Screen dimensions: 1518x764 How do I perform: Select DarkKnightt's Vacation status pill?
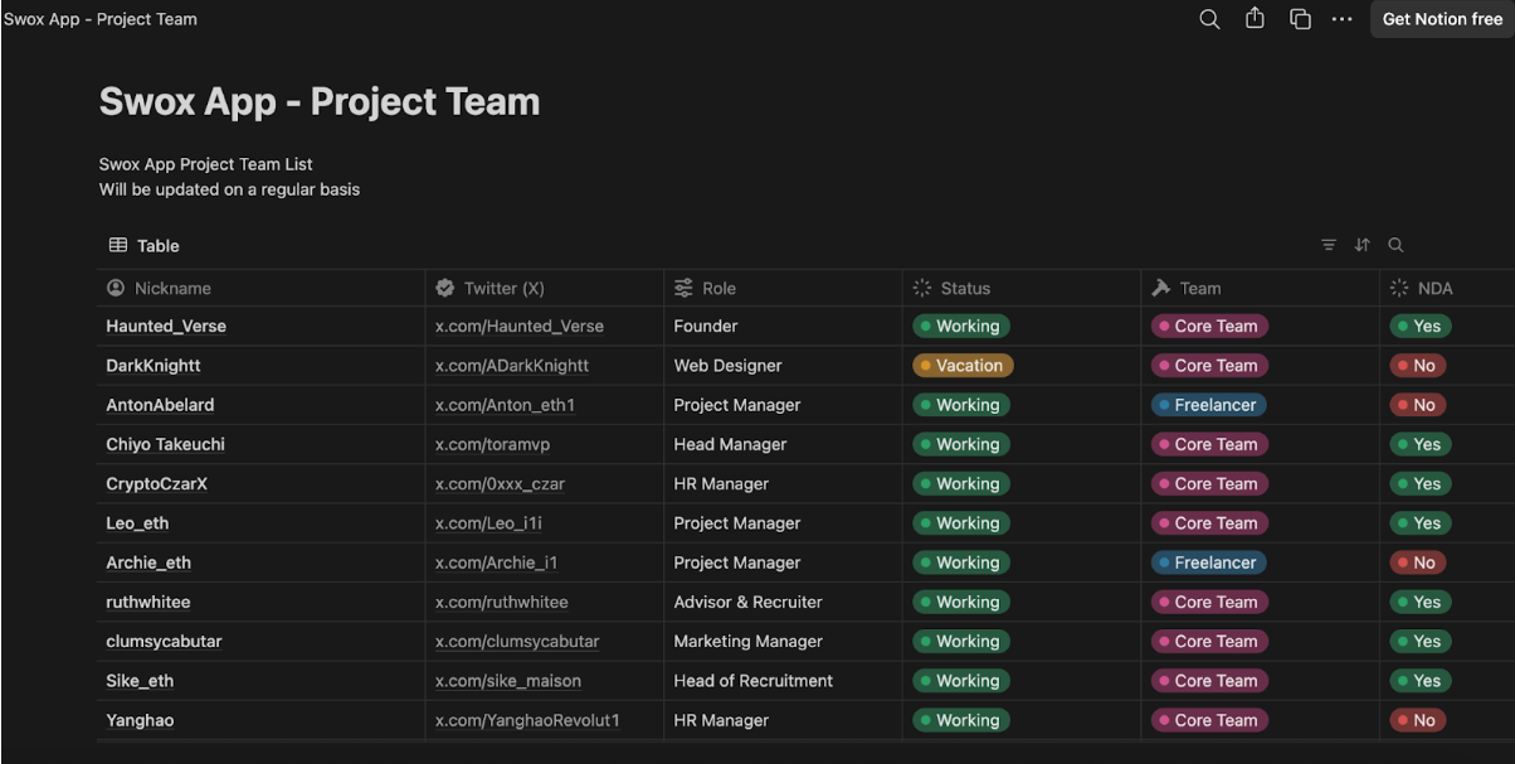coord(962,365)
